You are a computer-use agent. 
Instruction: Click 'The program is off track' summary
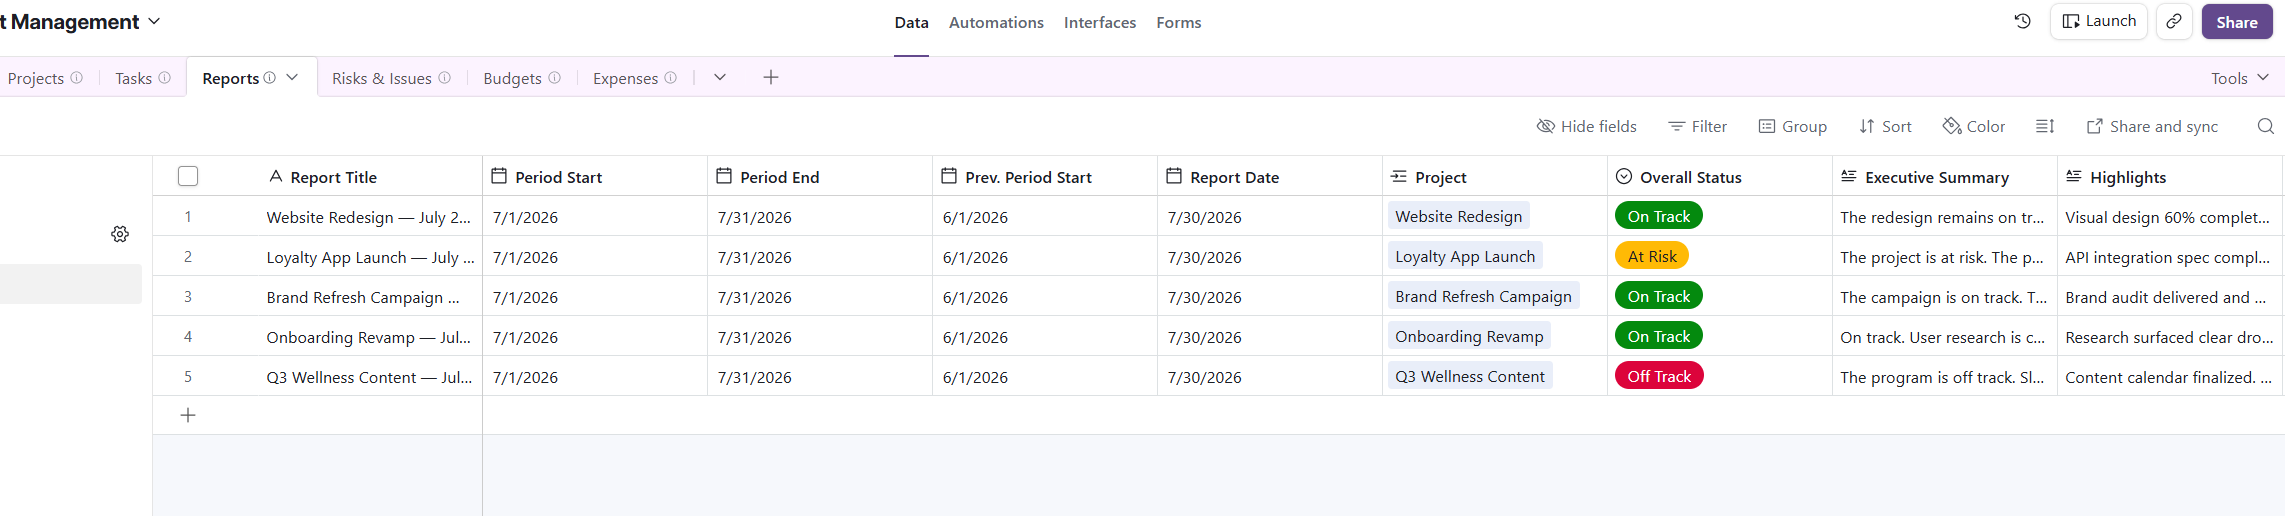[1942, 377]
